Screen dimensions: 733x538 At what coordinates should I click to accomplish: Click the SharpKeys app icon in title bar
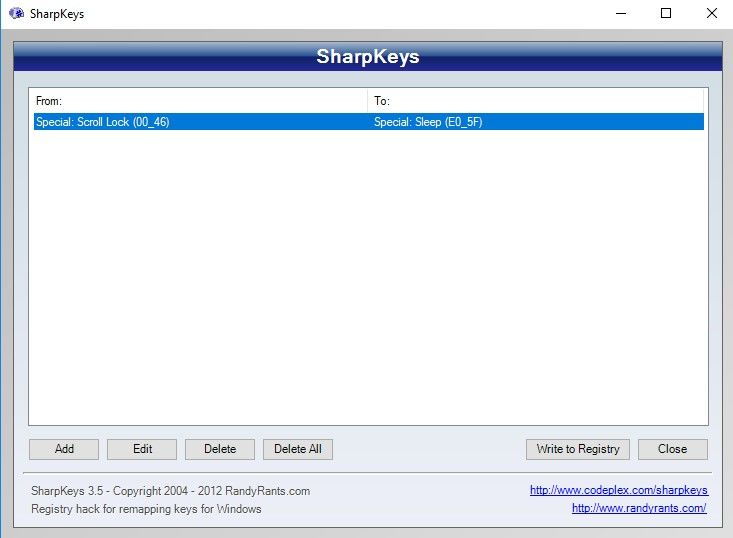pyautogui.click(x=17, y=13)
